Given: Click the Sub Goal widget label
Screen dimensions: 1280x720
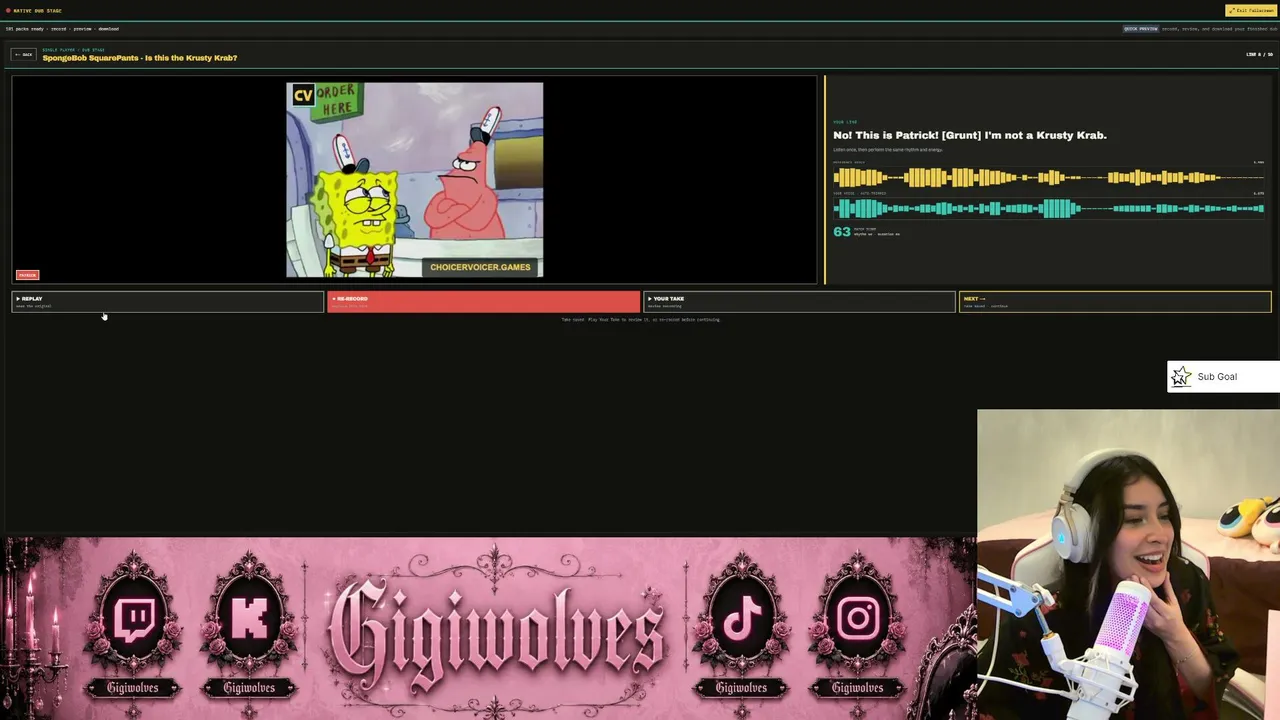Looking at the screenshot, I should [x=1217, y=377].
